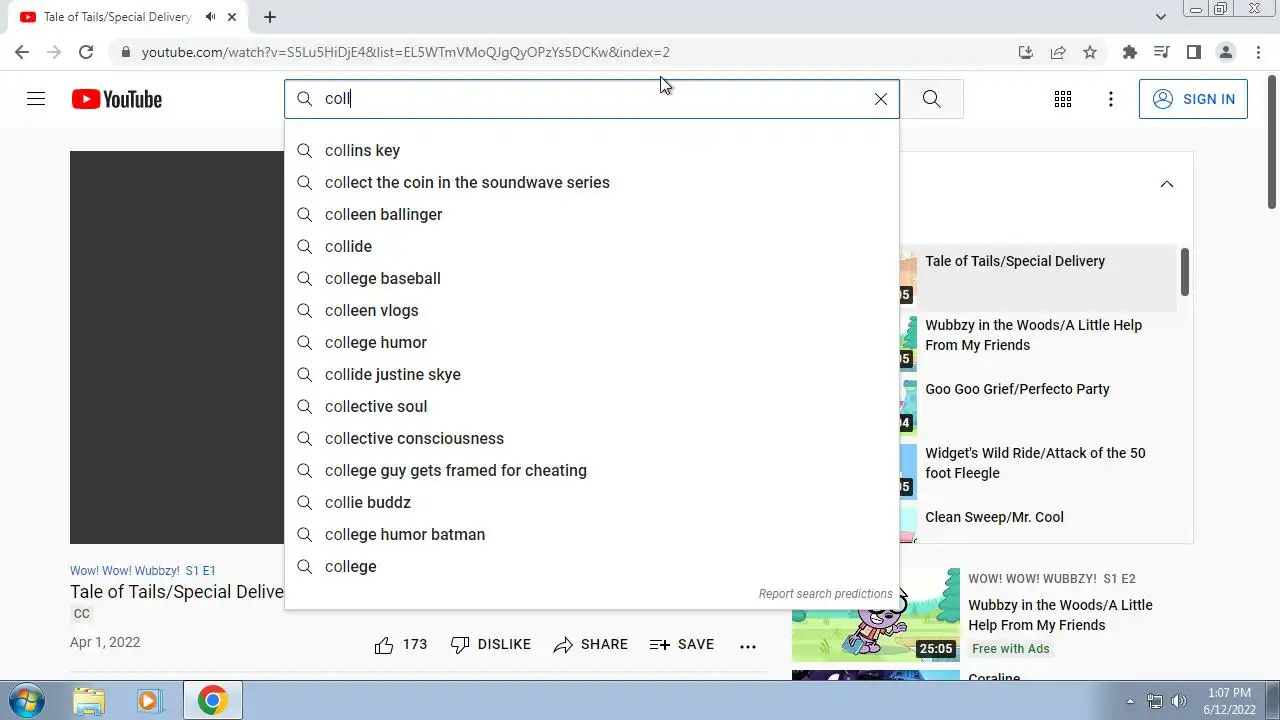Open more actions ellipsis under video

point(748,646)
